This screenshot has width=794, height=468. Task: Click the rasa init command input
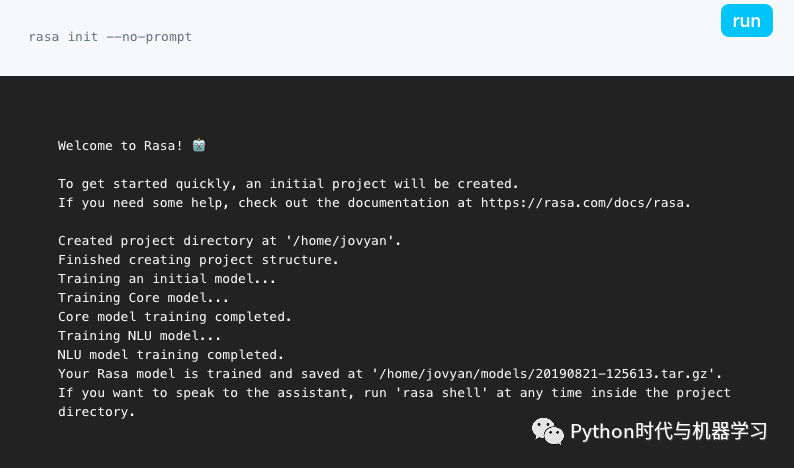click(x=110, y=37)
